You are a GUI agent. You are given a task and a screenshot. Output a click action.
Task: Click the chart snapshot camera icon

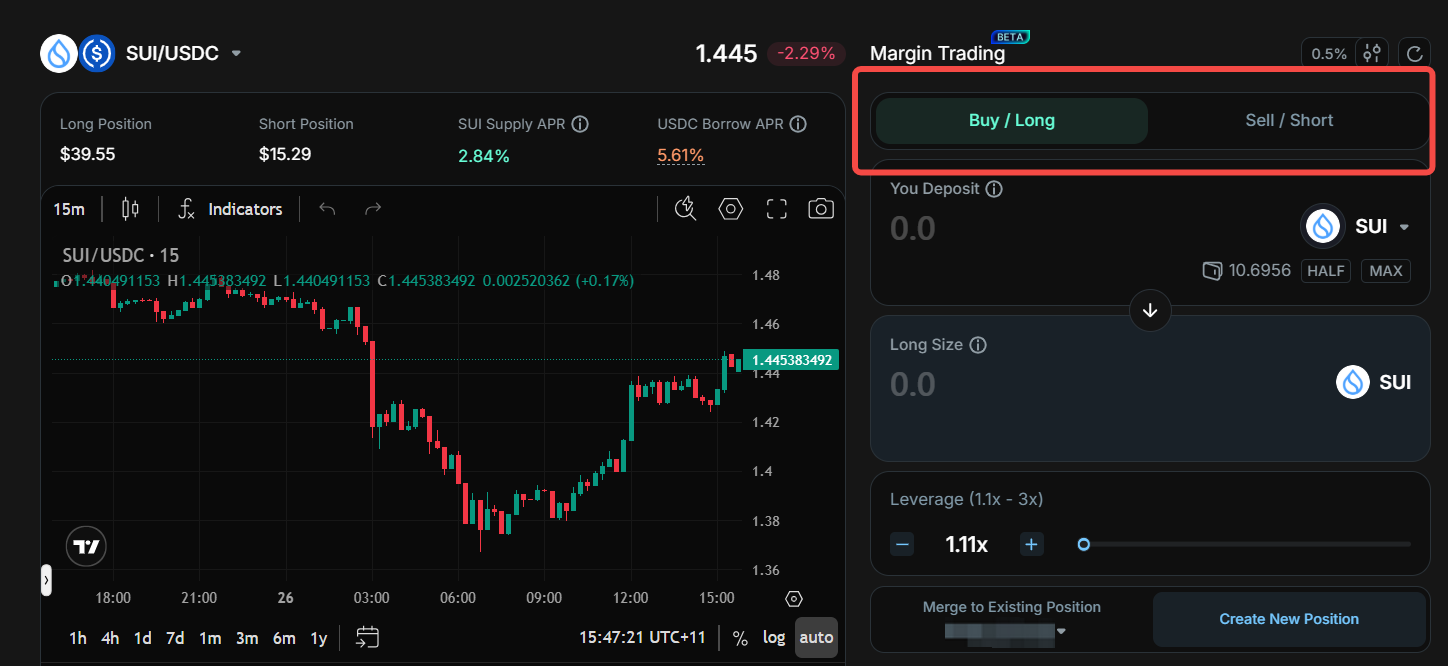tap(821, 209)
